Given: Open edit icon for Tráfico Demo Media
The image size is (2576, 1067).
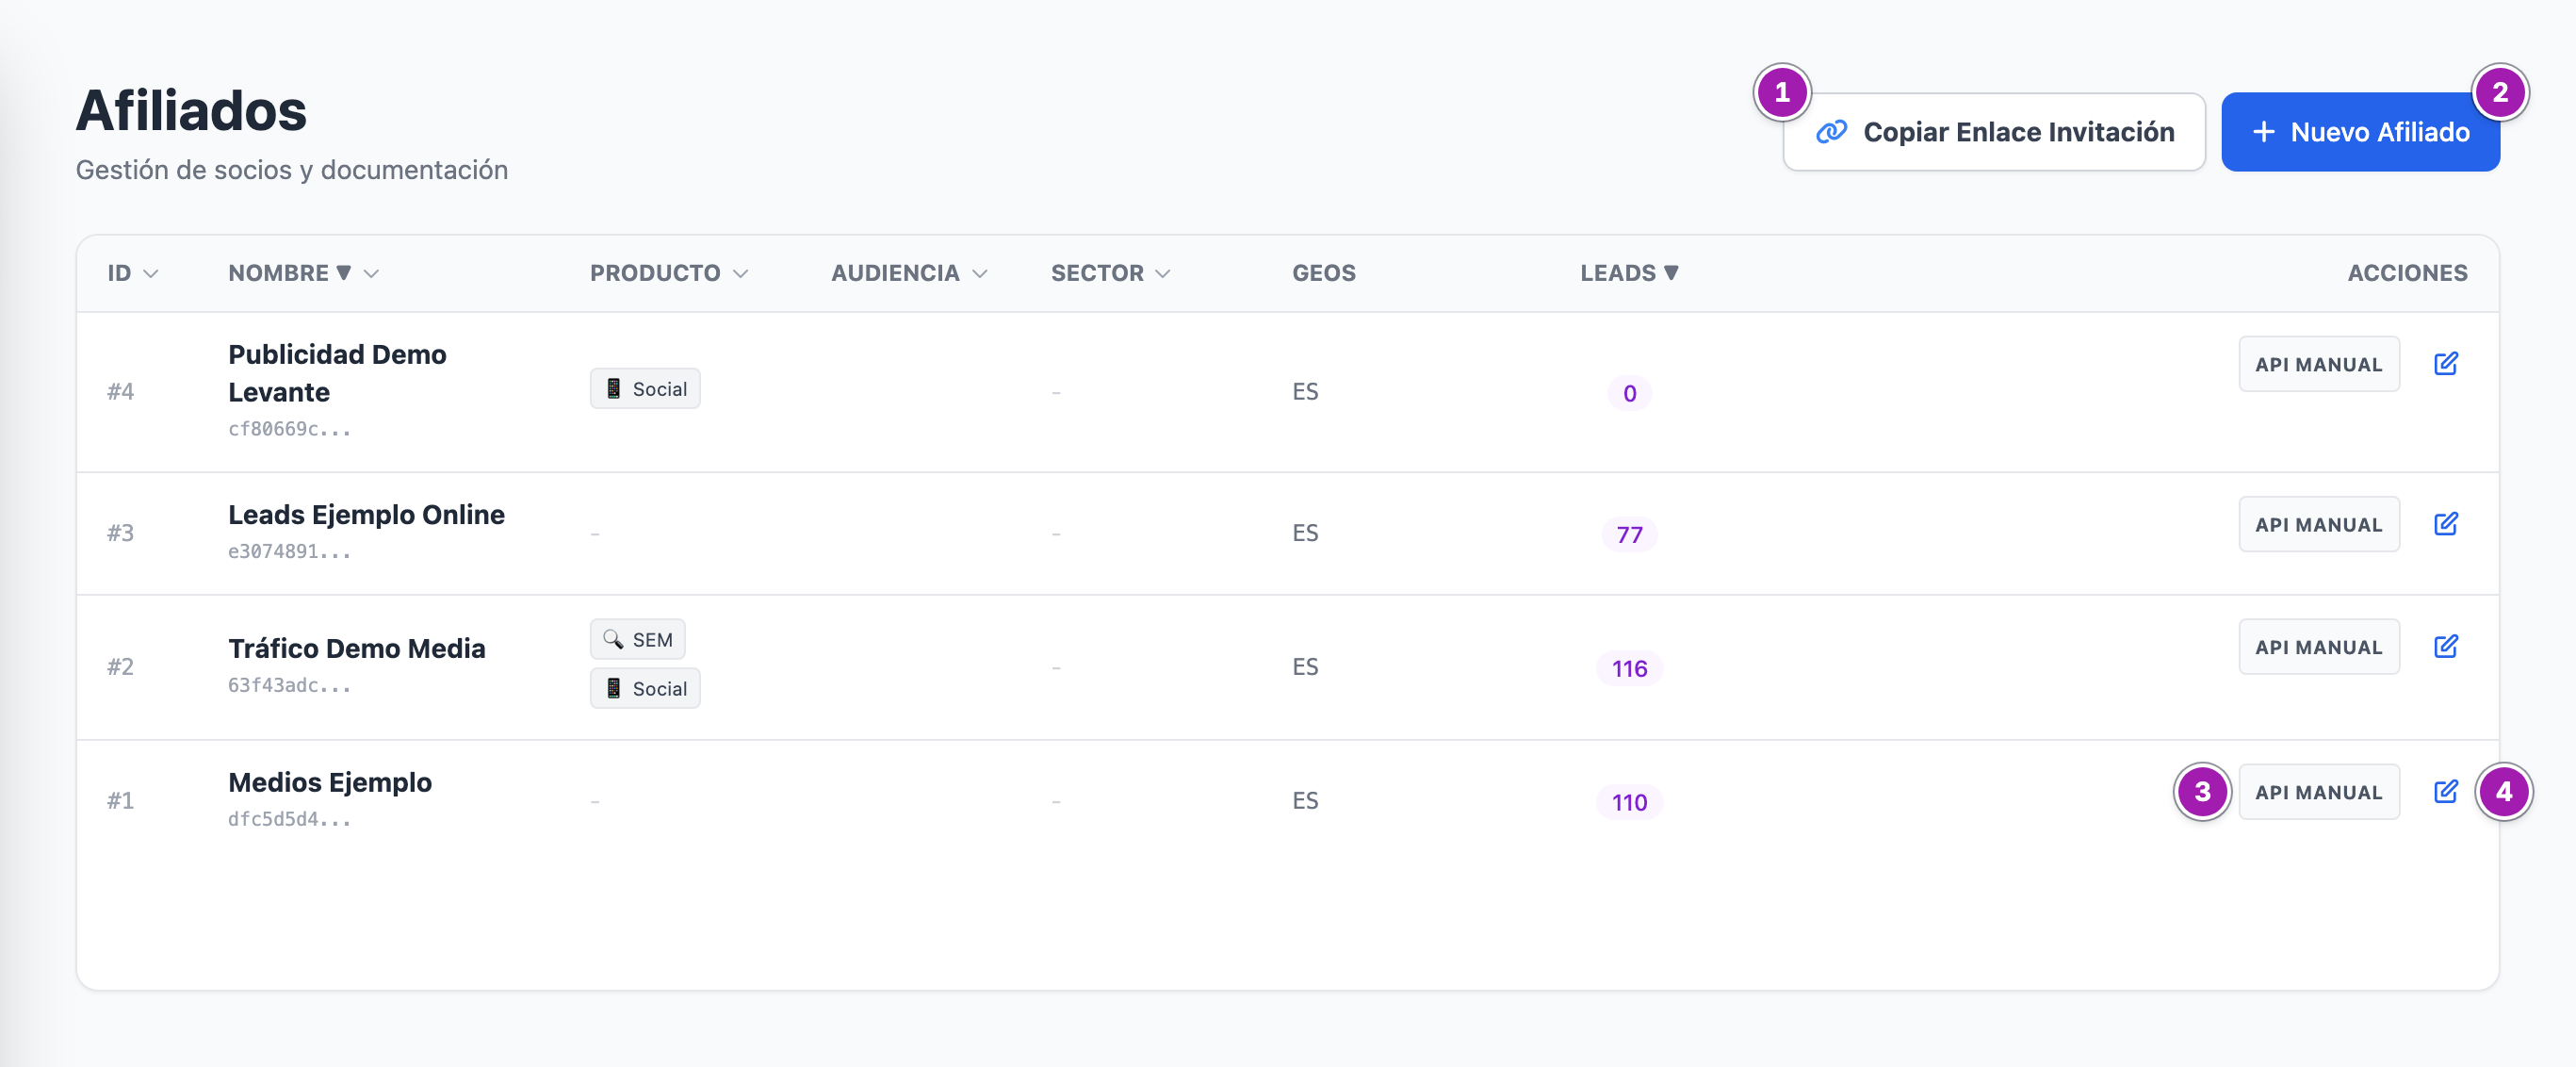Looking at the screenshot, I should (x=2446, y=647).
